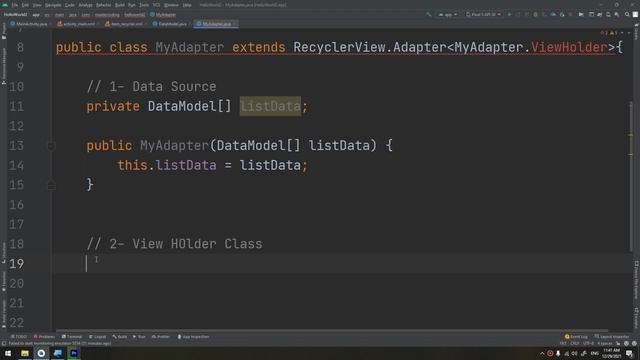This screenshot has width=640, height=360.
Task: Open the Profiler tool window
Action: point(161,337)
